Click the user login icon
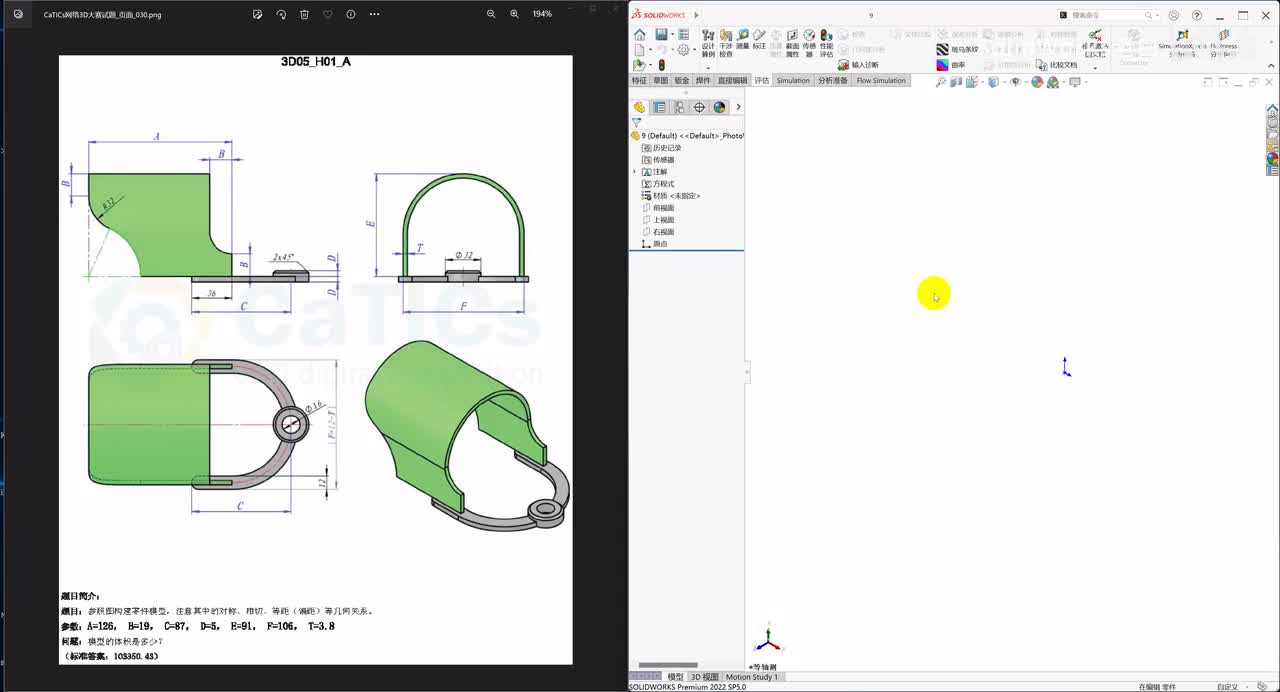This screenshot has width=1280, height=692. pos(1174,15)
